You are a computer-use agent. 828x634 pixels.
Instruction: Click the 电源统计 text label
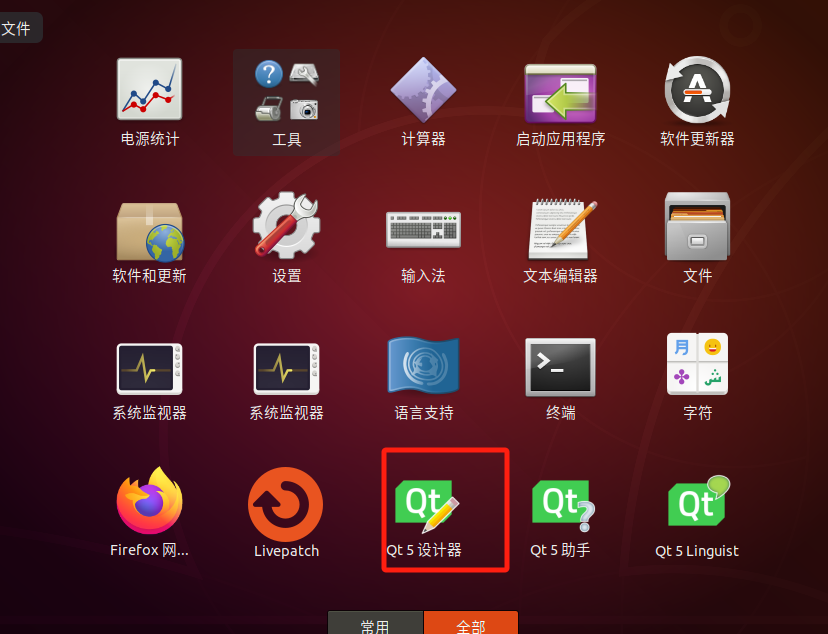click(149, 139)
